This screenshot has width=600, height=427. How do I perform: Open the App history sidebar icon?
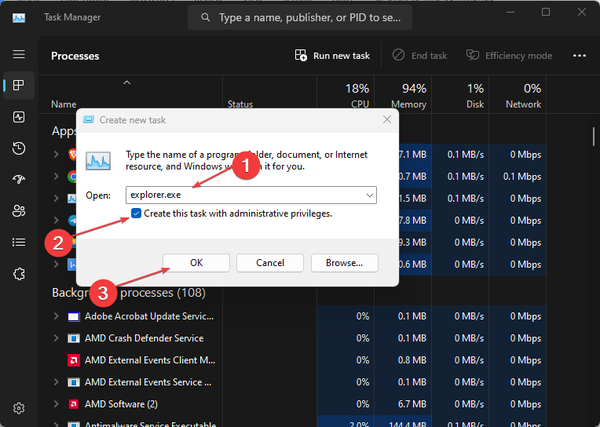coord(19,148)
